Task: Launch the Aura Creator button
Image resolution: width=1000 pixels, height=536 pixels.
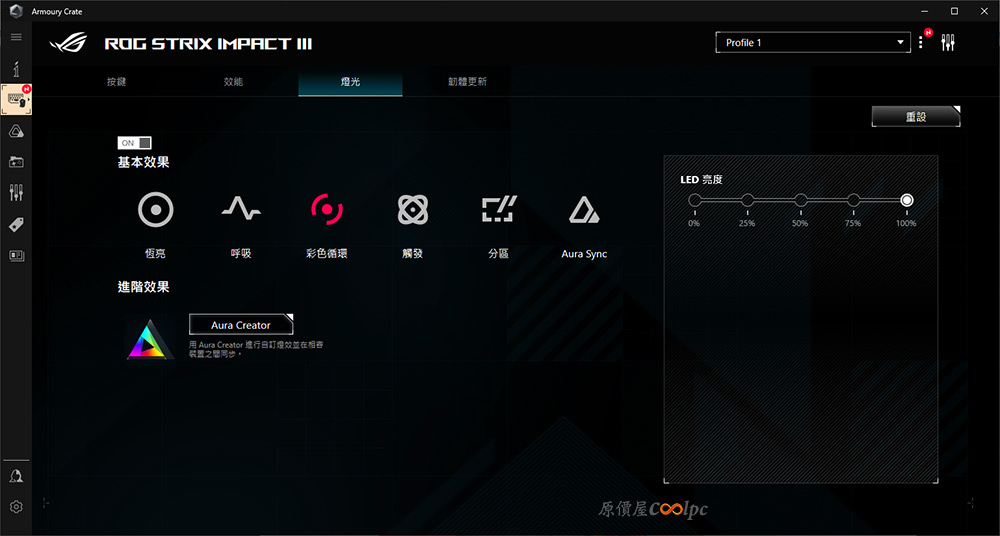Action: click(241, 325)
